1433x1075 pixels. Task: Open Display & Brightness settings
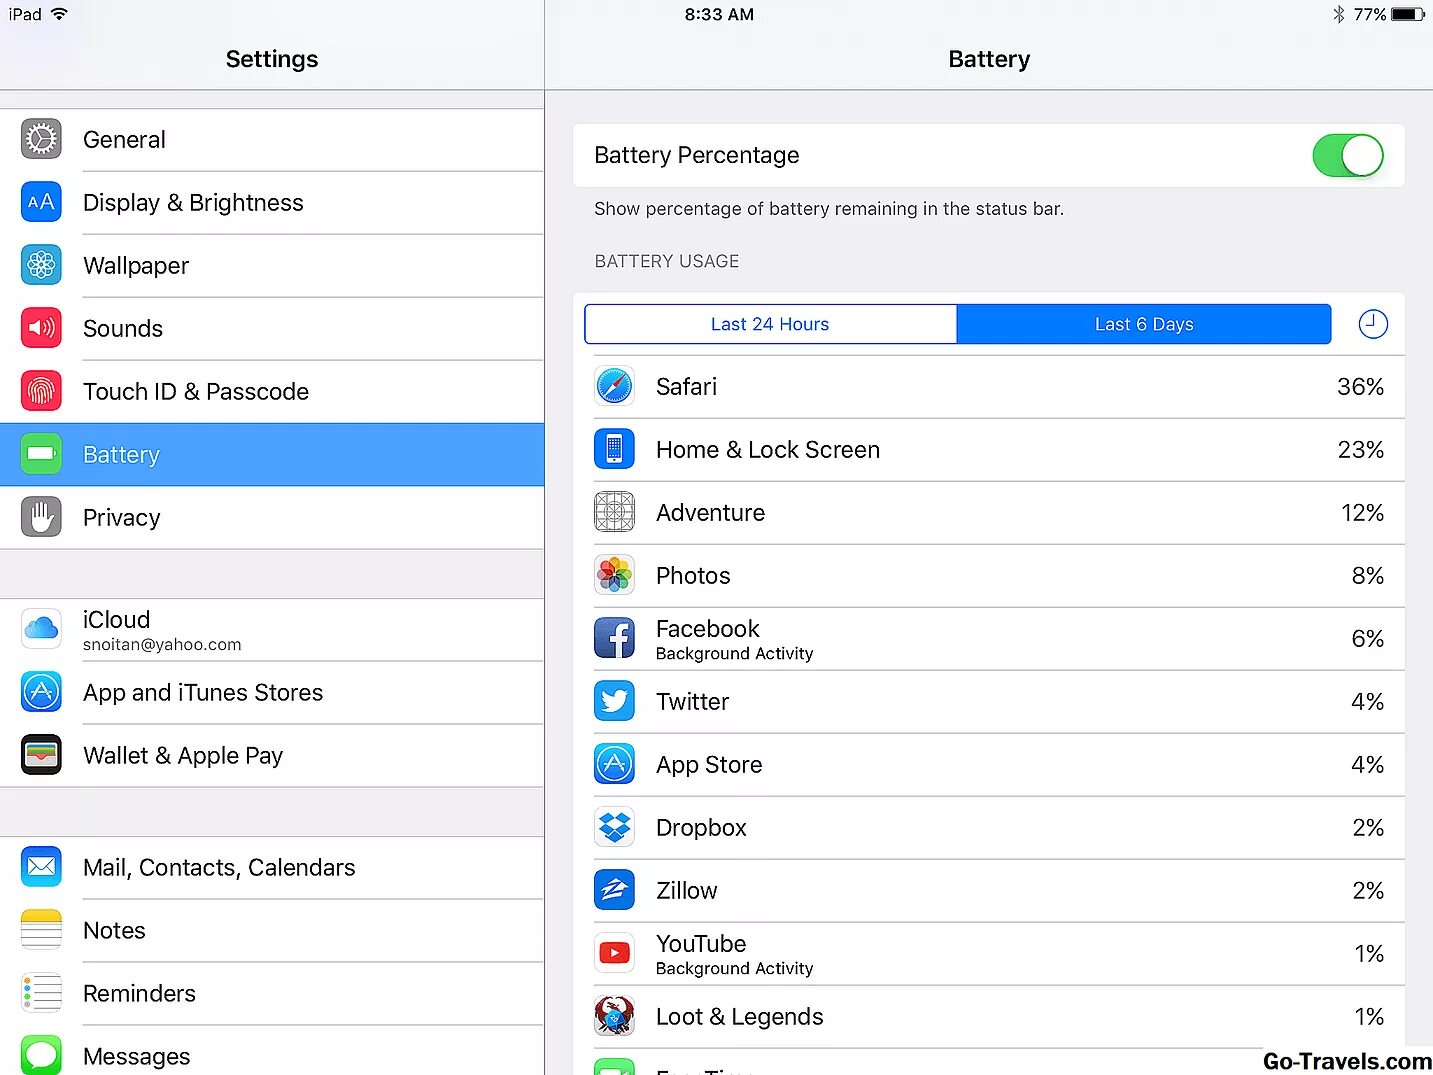[272, 203]
